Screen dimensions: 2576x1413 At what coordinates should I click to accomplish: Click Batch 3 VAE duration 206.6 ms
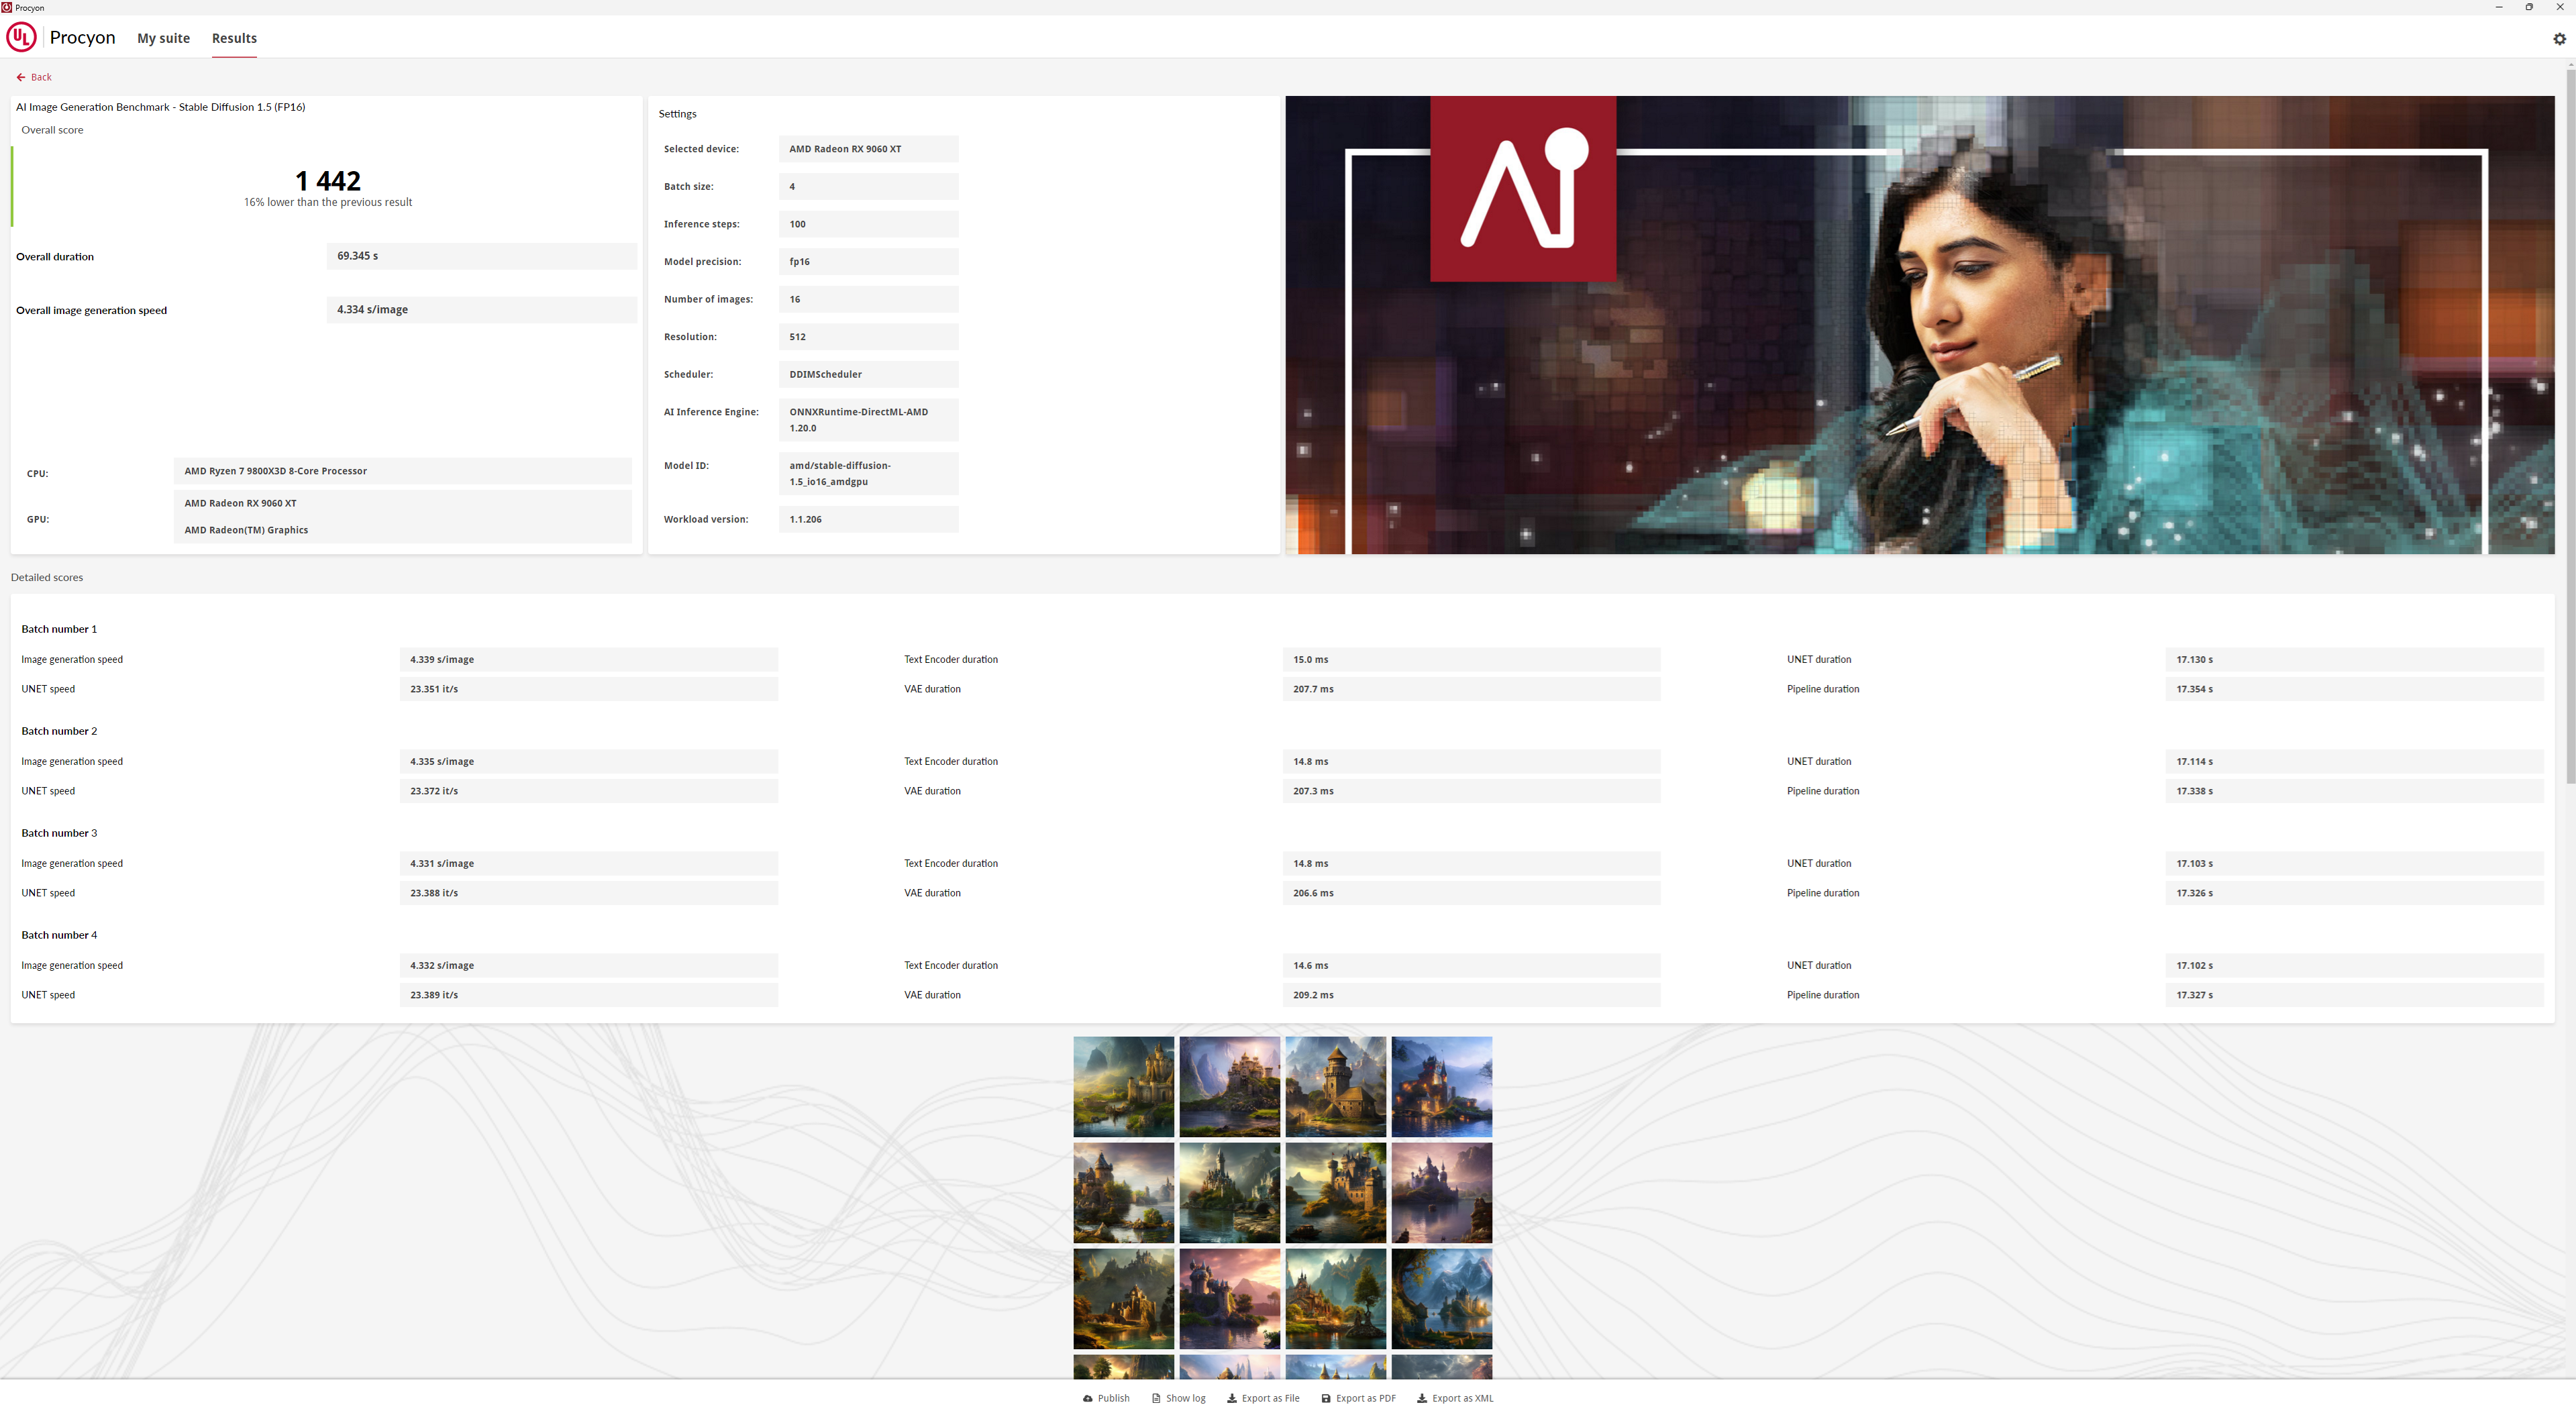(1471, 893)
